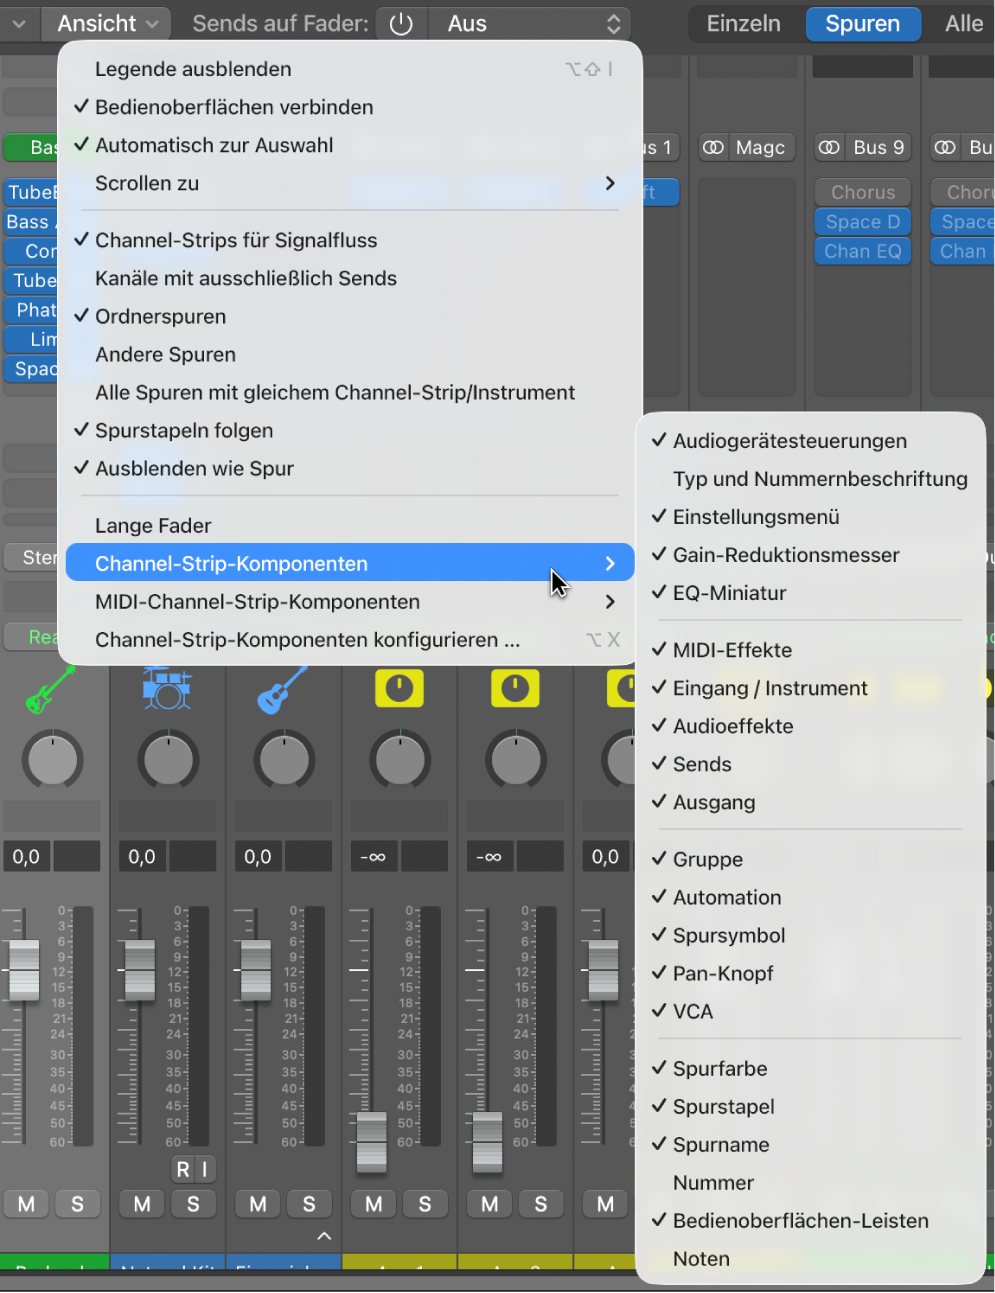Click the stereo icon next to Bus 9
The height and width of the screenshot is (1293, 995).
tap(829, 148)
